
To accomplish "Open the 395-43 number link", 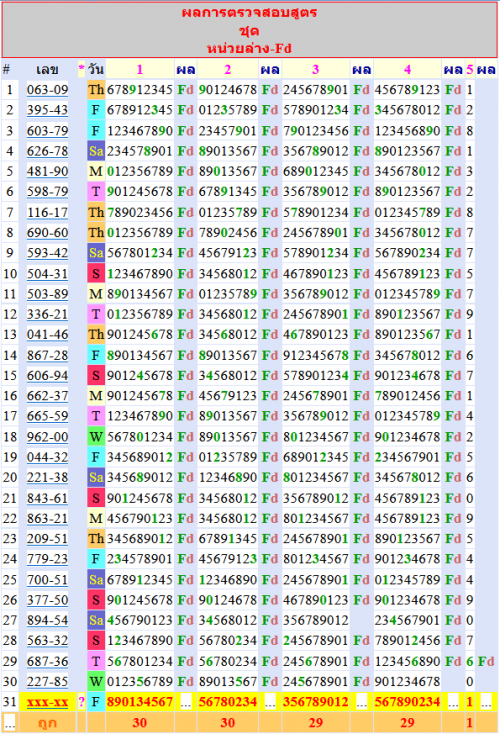I will coord(47,110).
